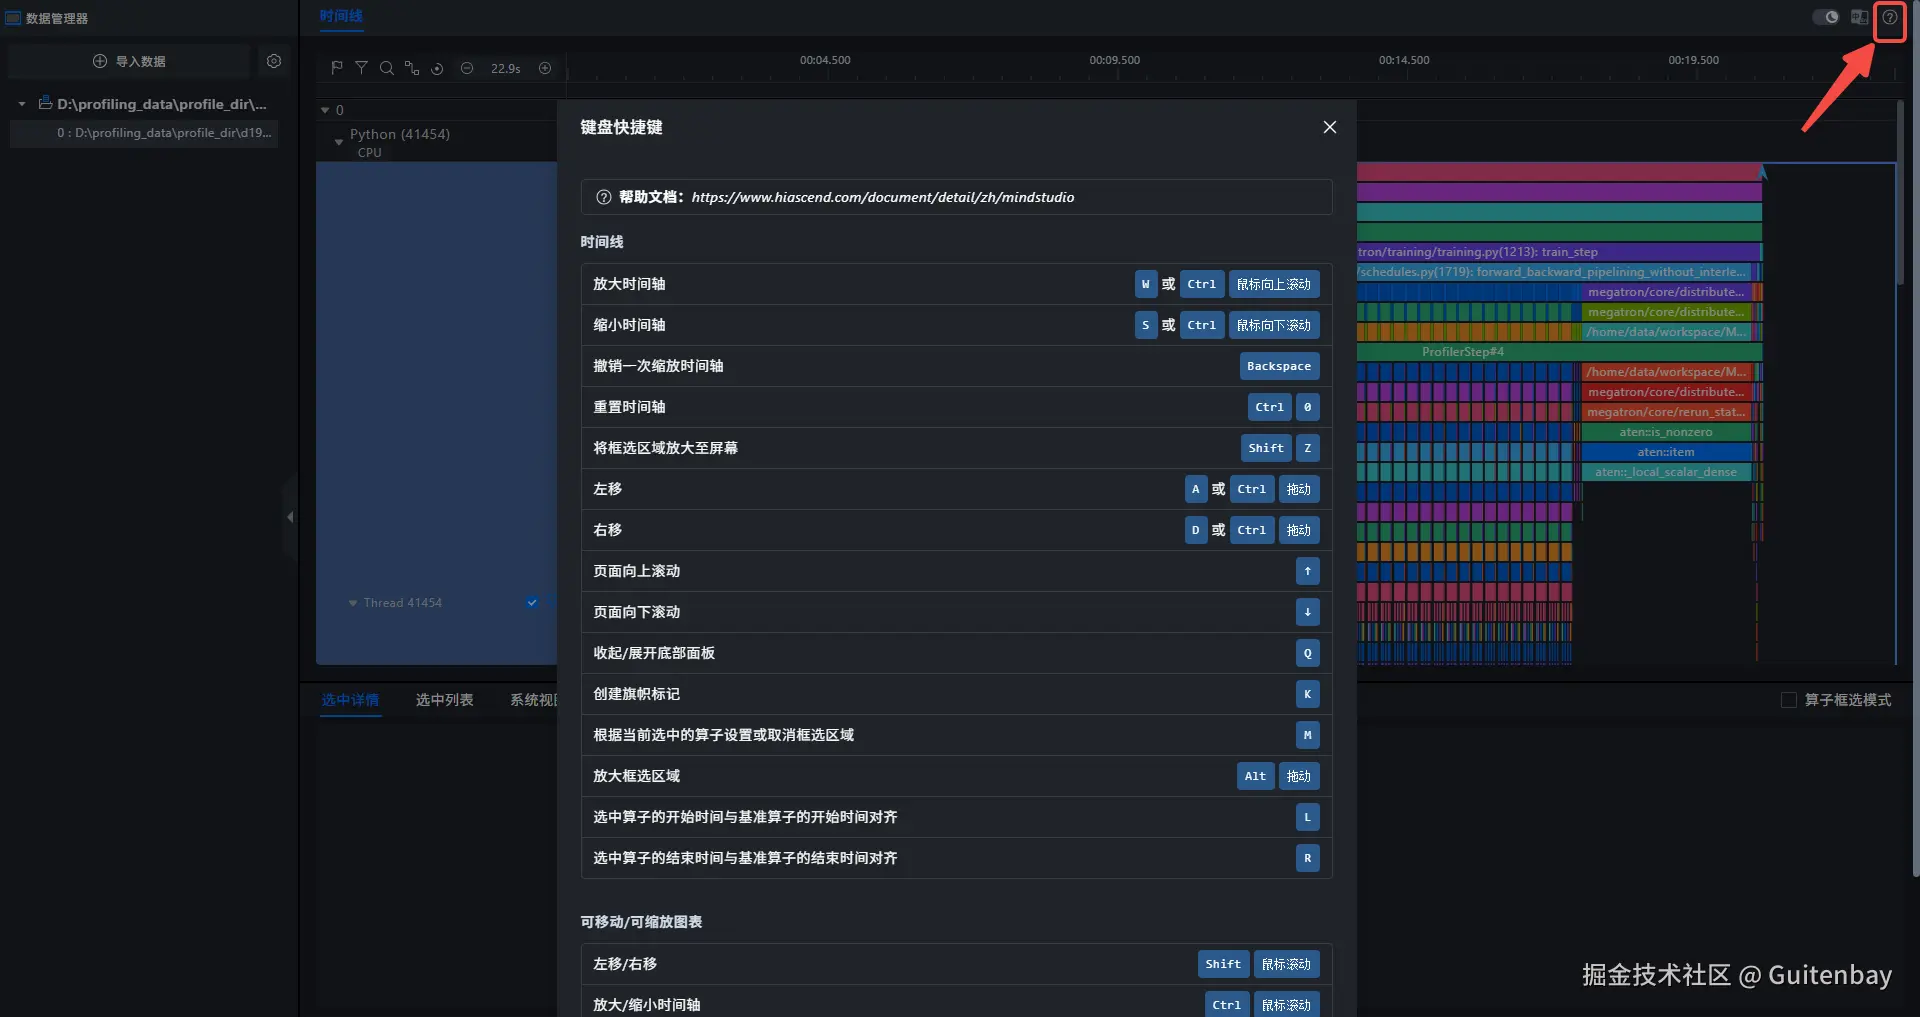Click the Shift key in 左移/右移 row
Image resolution: width=1920 pixels, height=1017 pixels.
tap(1223, 964)
